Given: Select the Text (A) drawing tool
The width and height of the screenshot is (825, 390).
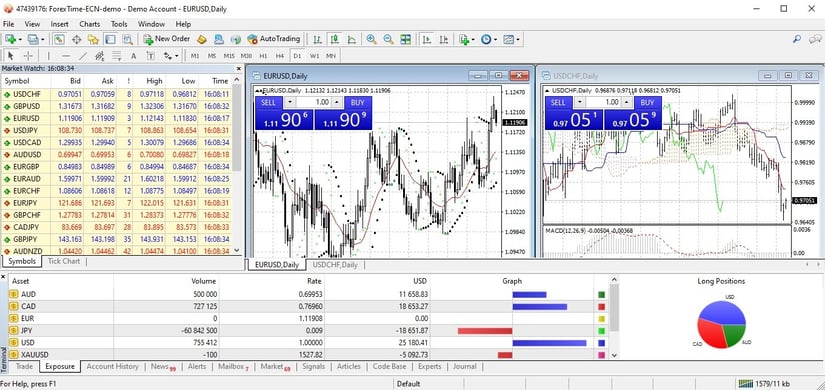Looking at the screenshot, I should [x=134, y=55].
